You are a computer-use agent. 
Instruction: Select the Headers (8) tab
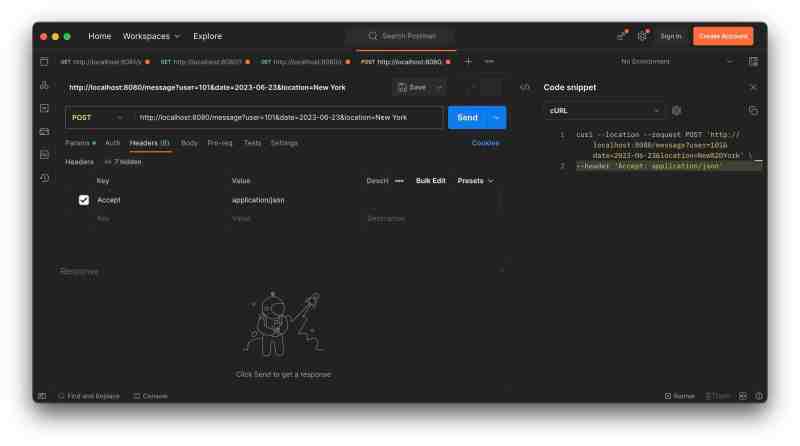[149, 143]
